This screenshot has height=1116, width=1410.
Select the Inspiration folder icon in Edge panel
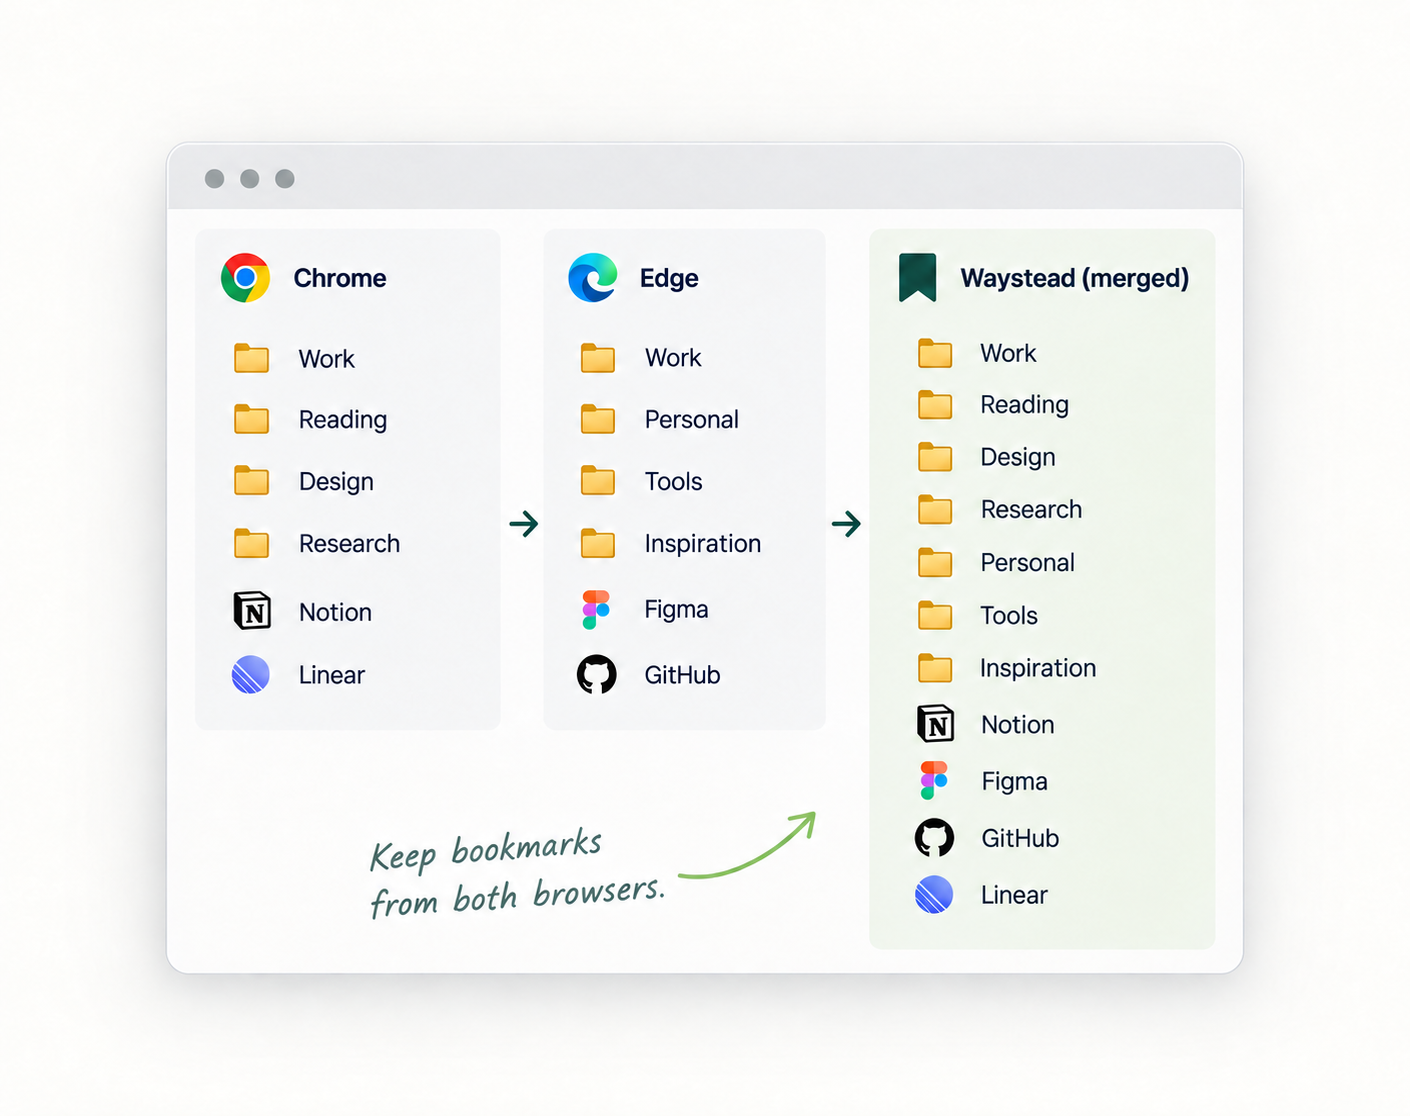tap(598, 543)
